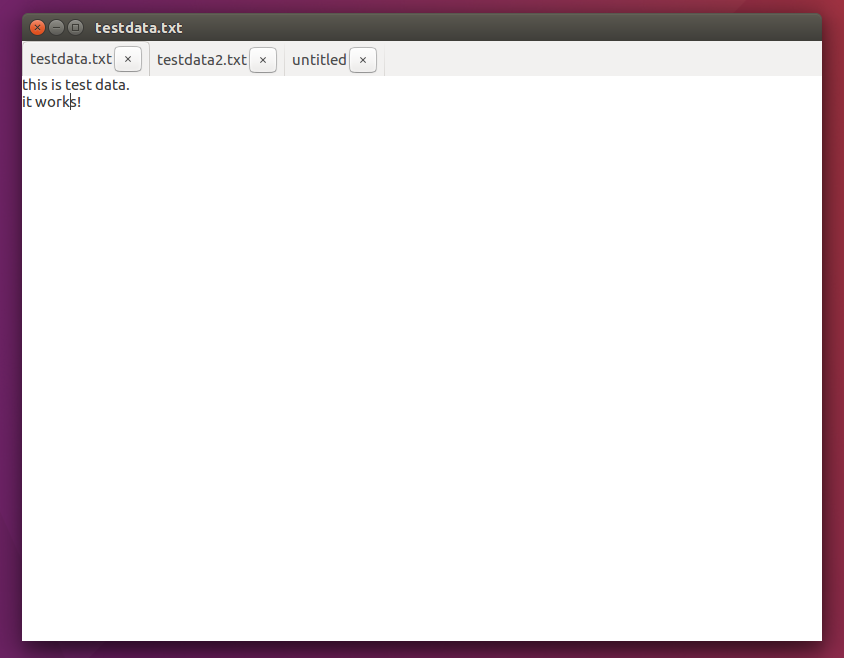Switch to the untitled tab
This screenshot has width=844, height=658.
tap(318, 59)
